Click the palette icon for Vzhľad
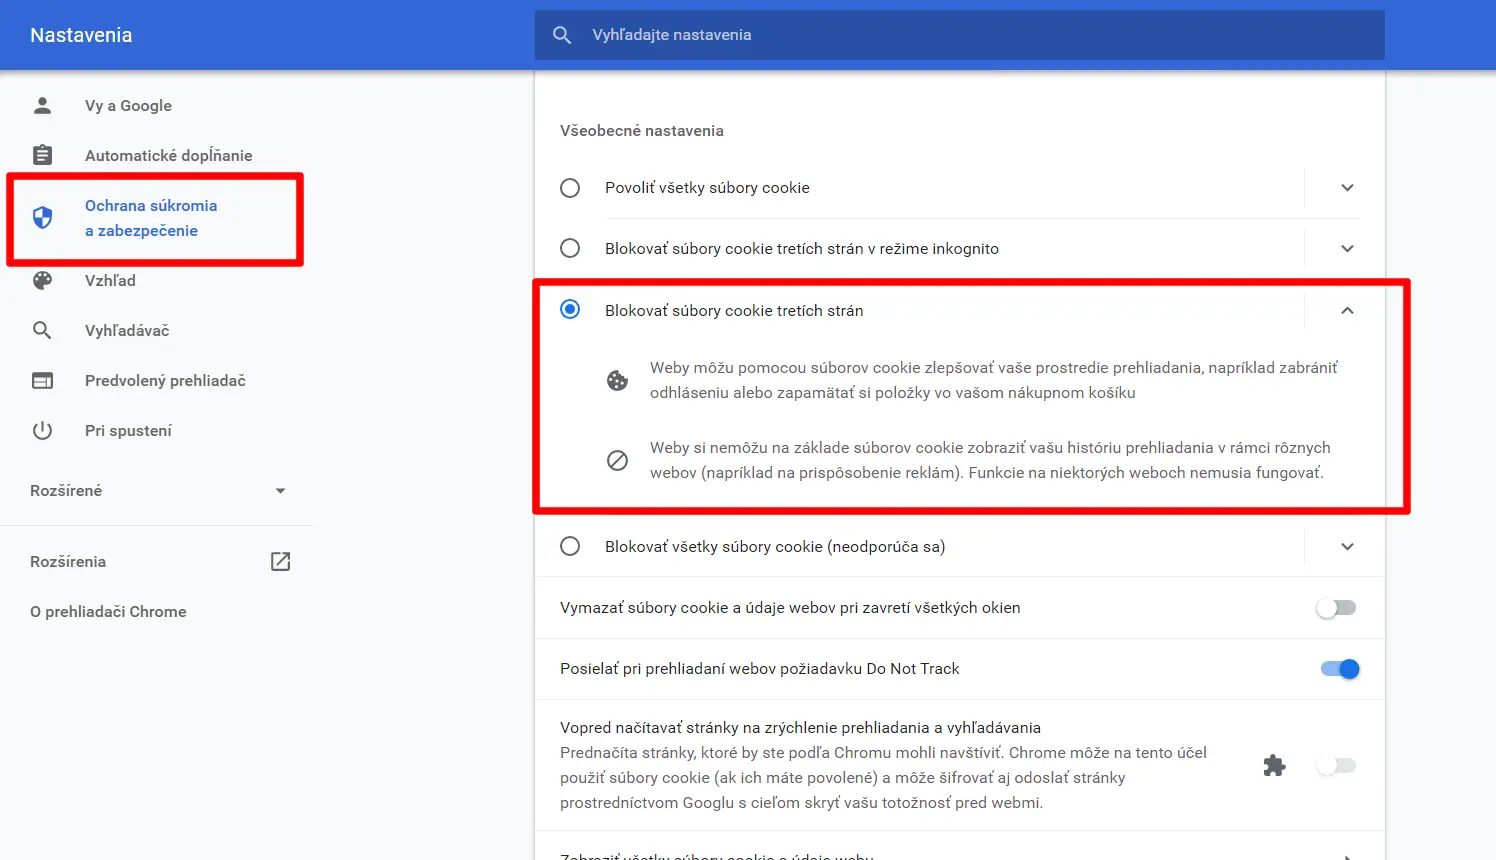Screen dimensions: 1496x860 coord(42,280)
